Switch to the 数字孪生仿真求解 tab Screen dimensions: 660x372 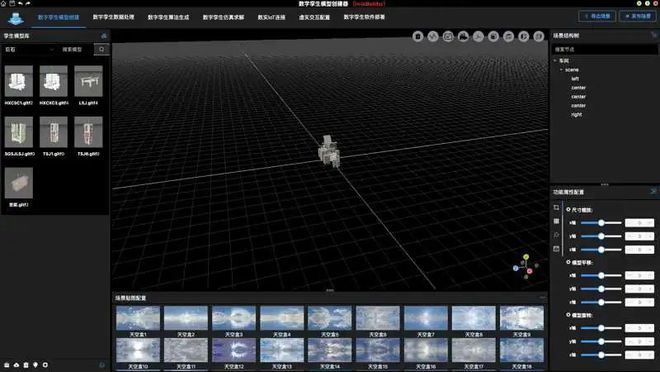(224, 17)
